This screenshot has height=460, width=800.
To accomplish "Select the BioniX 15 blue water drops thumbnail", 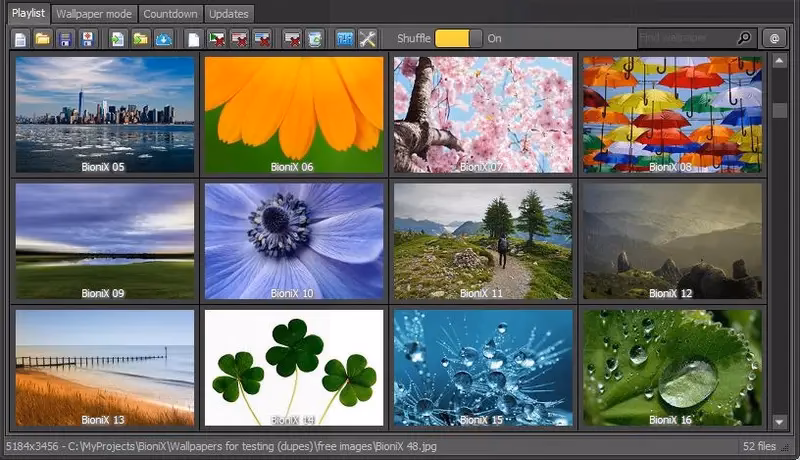I will [x=483, y=368].
